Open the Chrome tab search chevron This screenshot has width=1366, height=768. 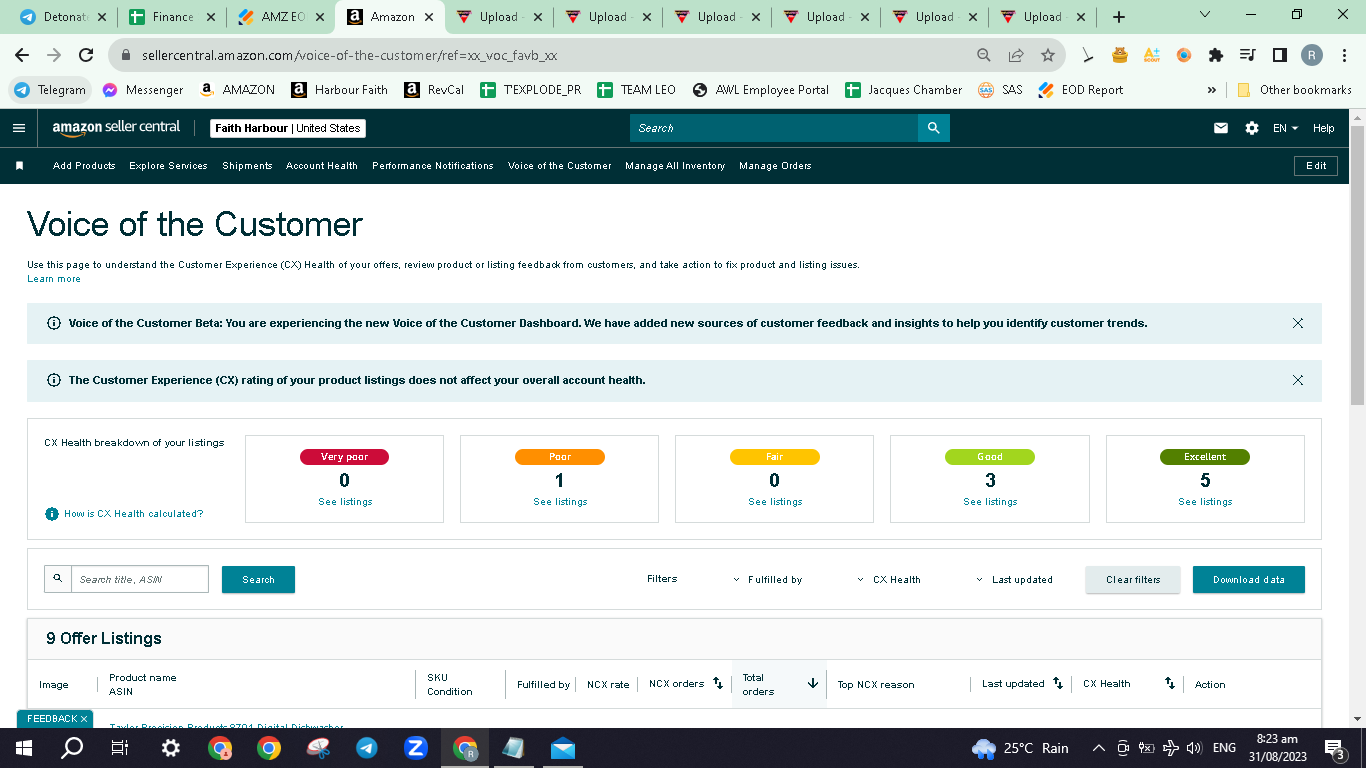[x=1204, y=15]
